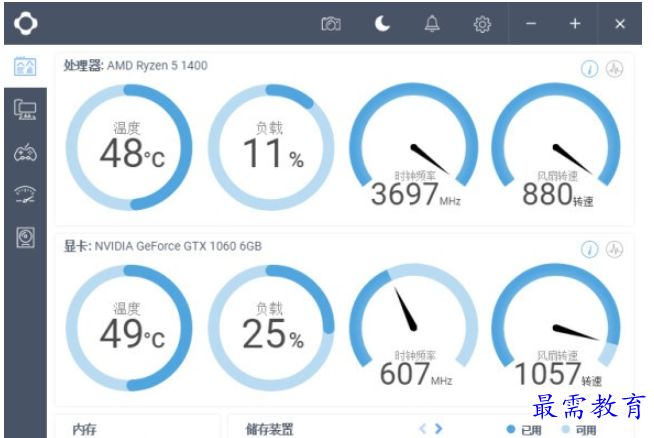Click the processor load 11% gauge
Viewport: 654px width, 438px height.
pyautogui.click(x=271, y=147)
